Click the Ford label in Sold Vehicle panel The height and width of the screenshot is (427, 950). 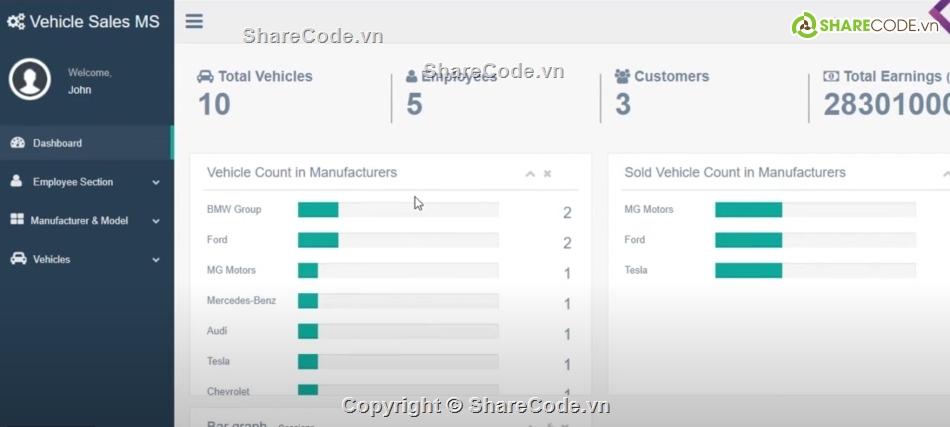634,240
